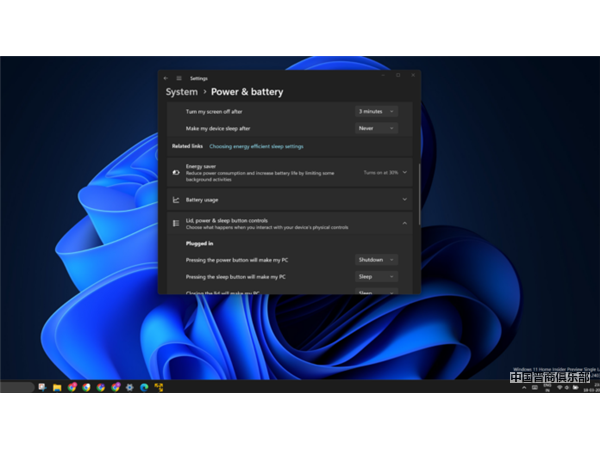
Task: Open File Explorer from the taskbar
Action: 57,387
